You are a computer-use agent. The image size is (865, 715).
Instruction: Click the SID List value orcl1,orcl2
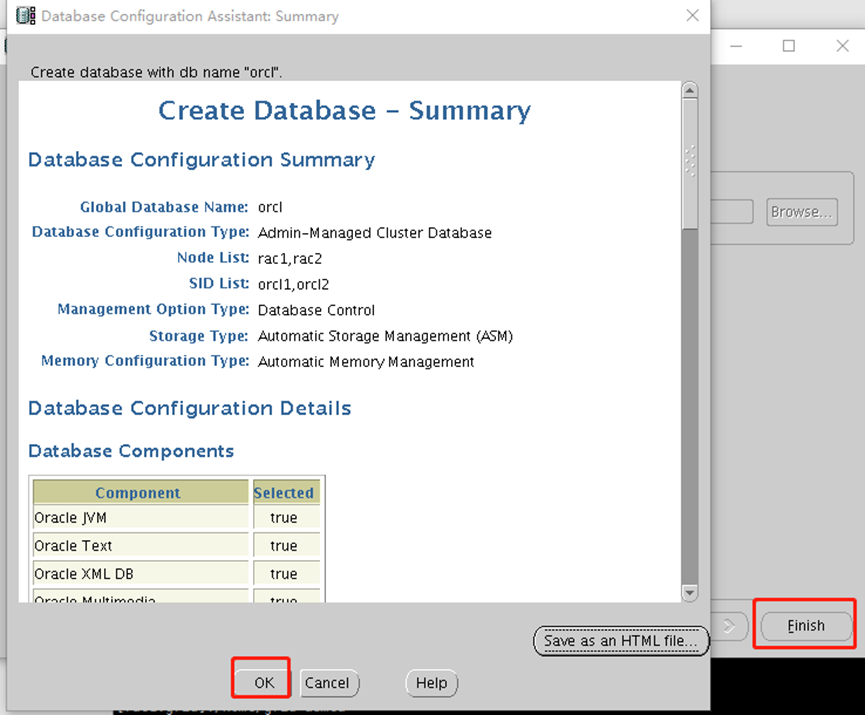pos(293,284)
